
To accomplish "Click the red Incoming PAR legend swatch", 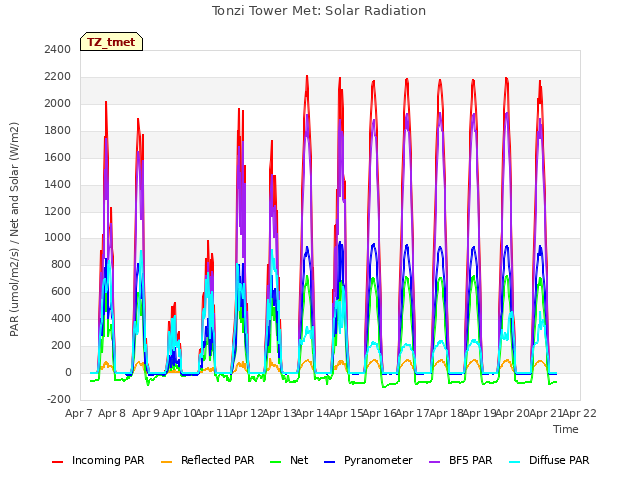I will (x=58, y=462).
